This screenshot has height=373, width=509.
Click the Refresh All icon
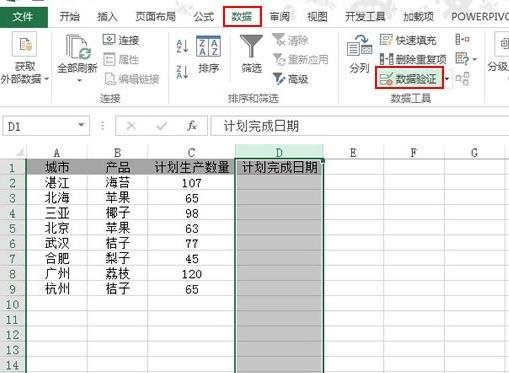[x=77, y=47]
